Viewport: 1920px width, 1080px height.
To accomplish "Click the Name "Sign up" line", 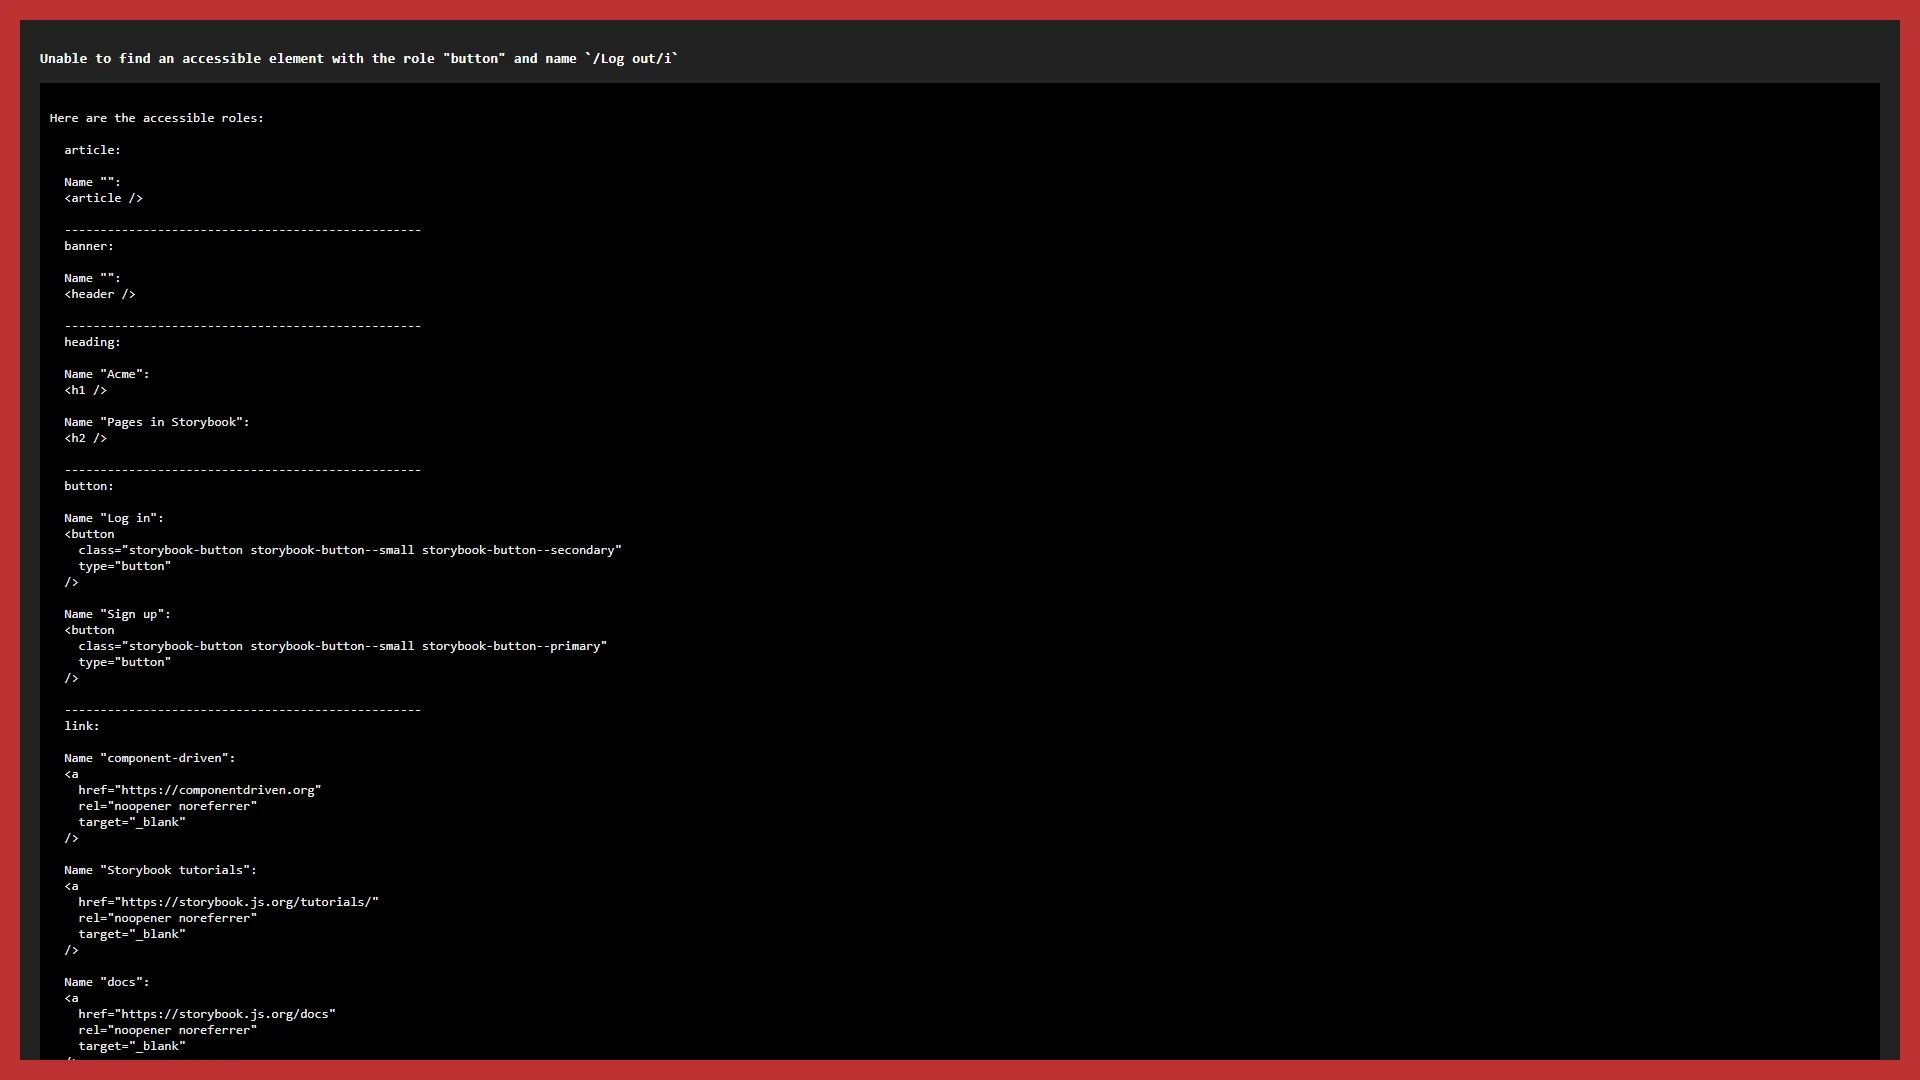I will (118, 614).
